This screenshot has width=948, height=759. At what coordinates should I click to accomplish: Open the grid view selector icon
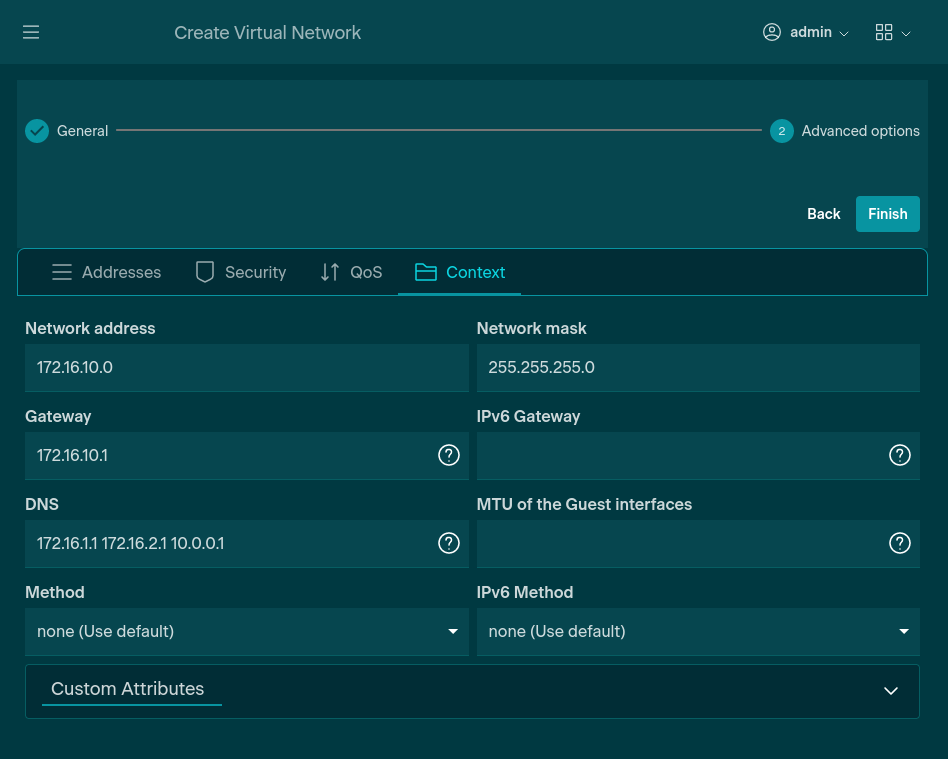coord(883,32)
